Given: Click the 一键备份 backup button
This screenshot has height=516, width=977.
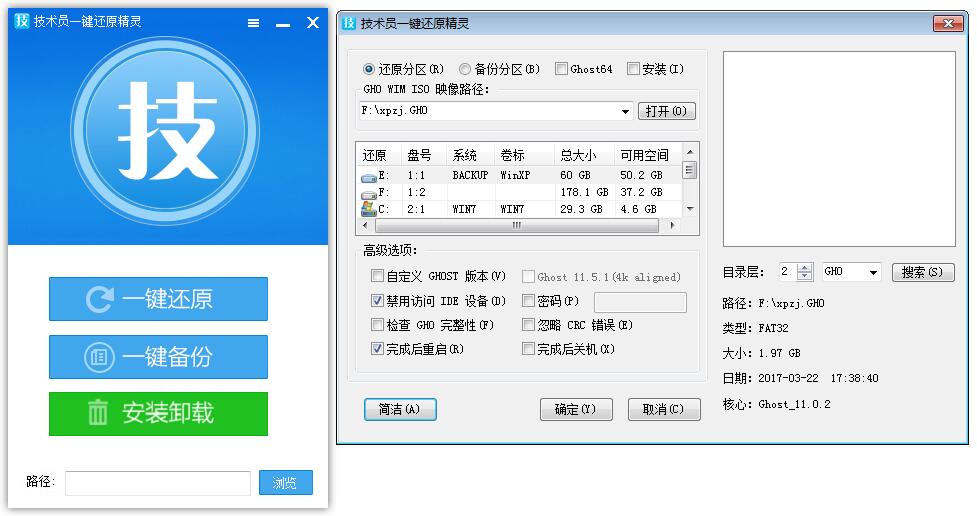Looking at the screenshot, I should (158, 357).
